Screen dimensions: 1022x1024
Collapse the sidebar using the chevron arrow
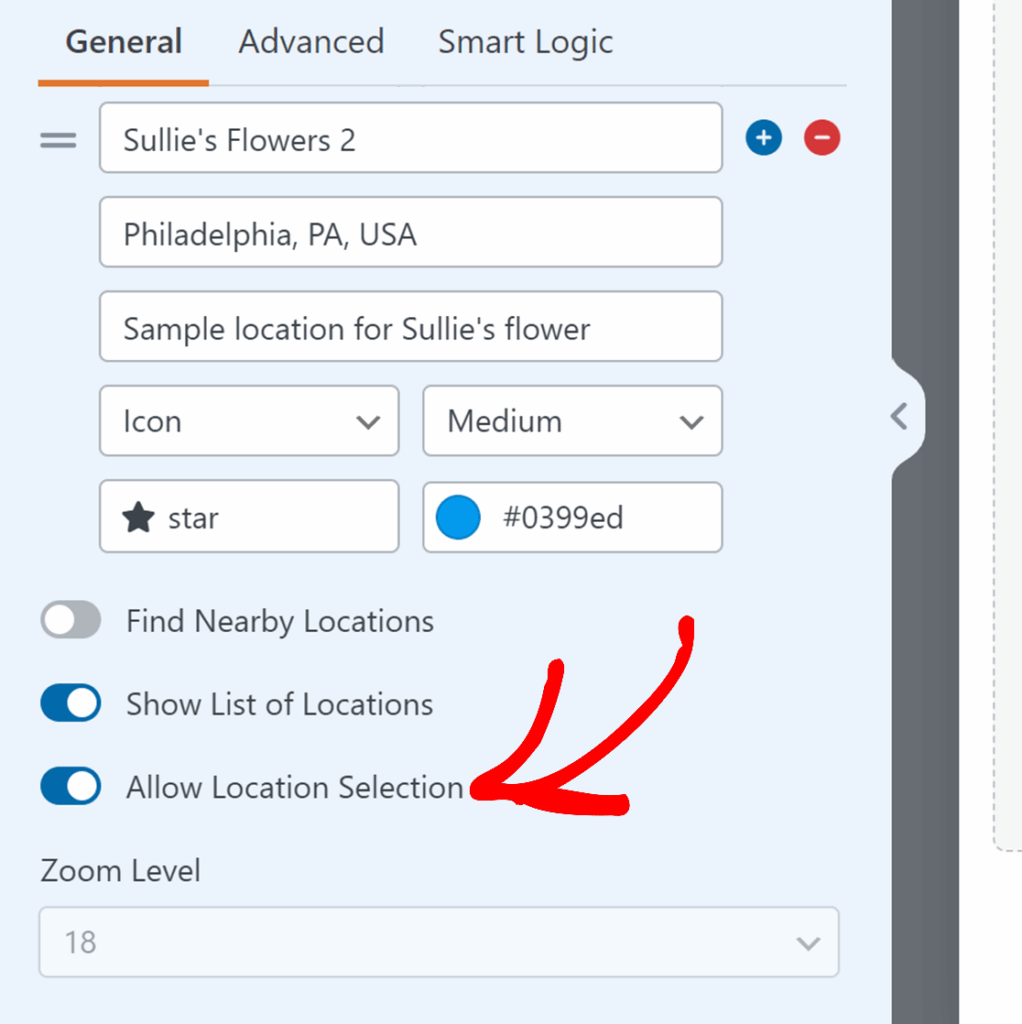click(900, 416)
